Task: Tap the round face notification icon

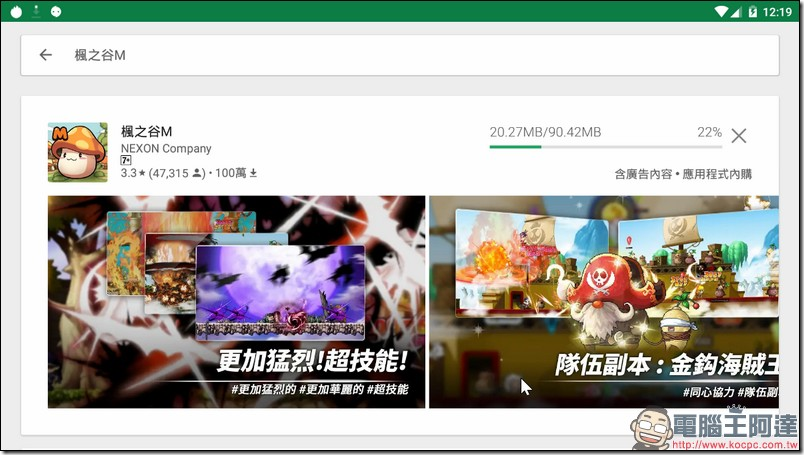Action: 56,11
